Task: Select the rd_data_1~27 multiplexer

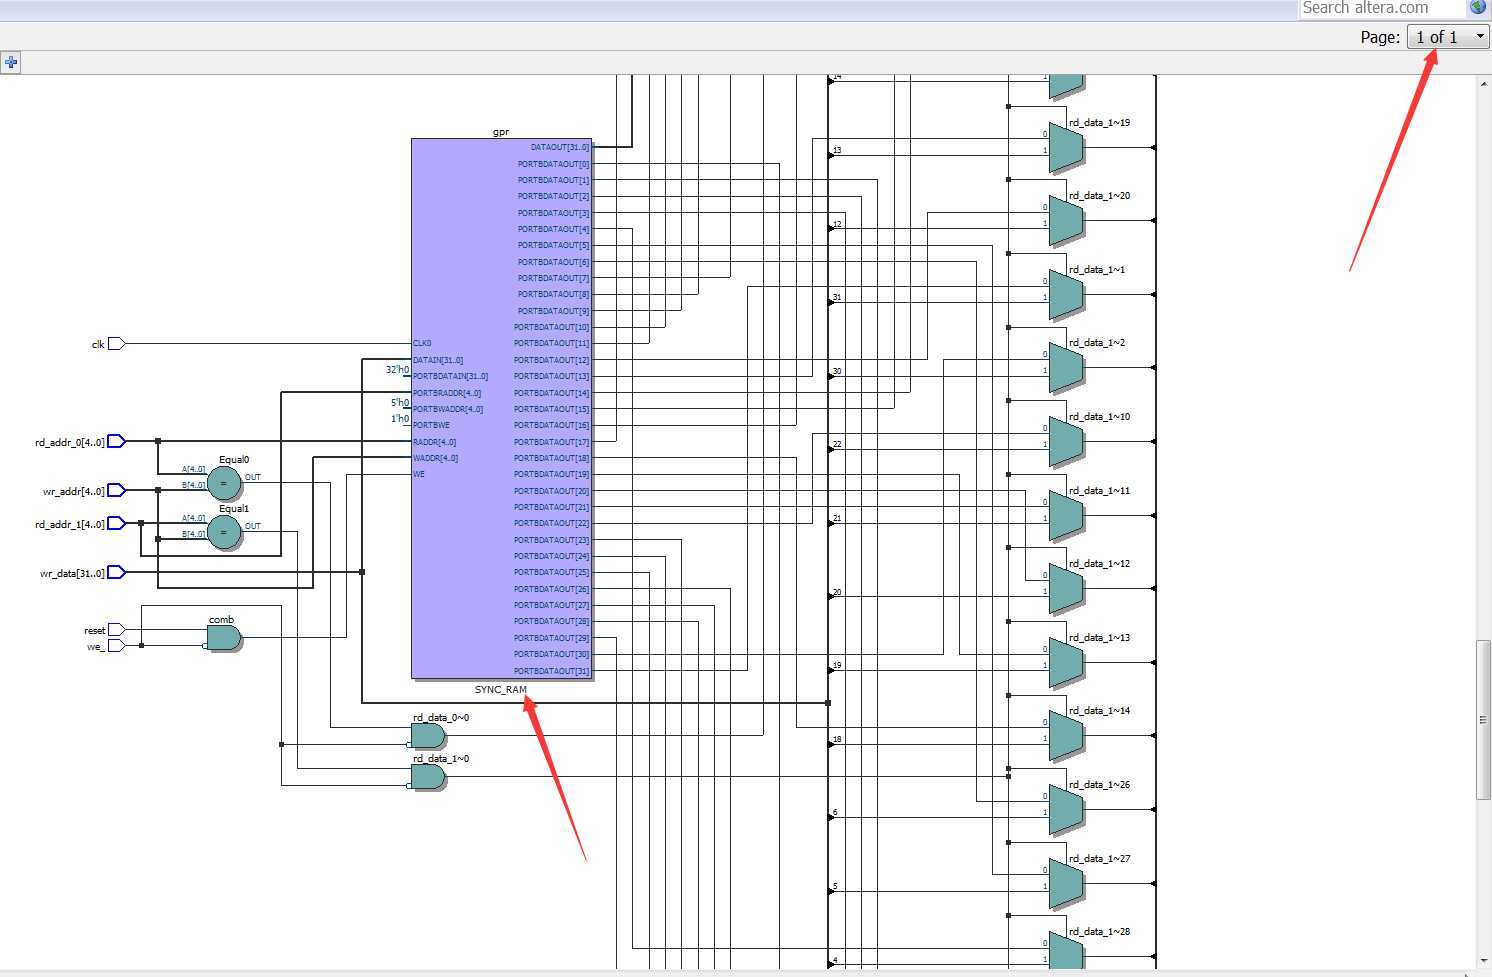Action: tap(1066, 884)
